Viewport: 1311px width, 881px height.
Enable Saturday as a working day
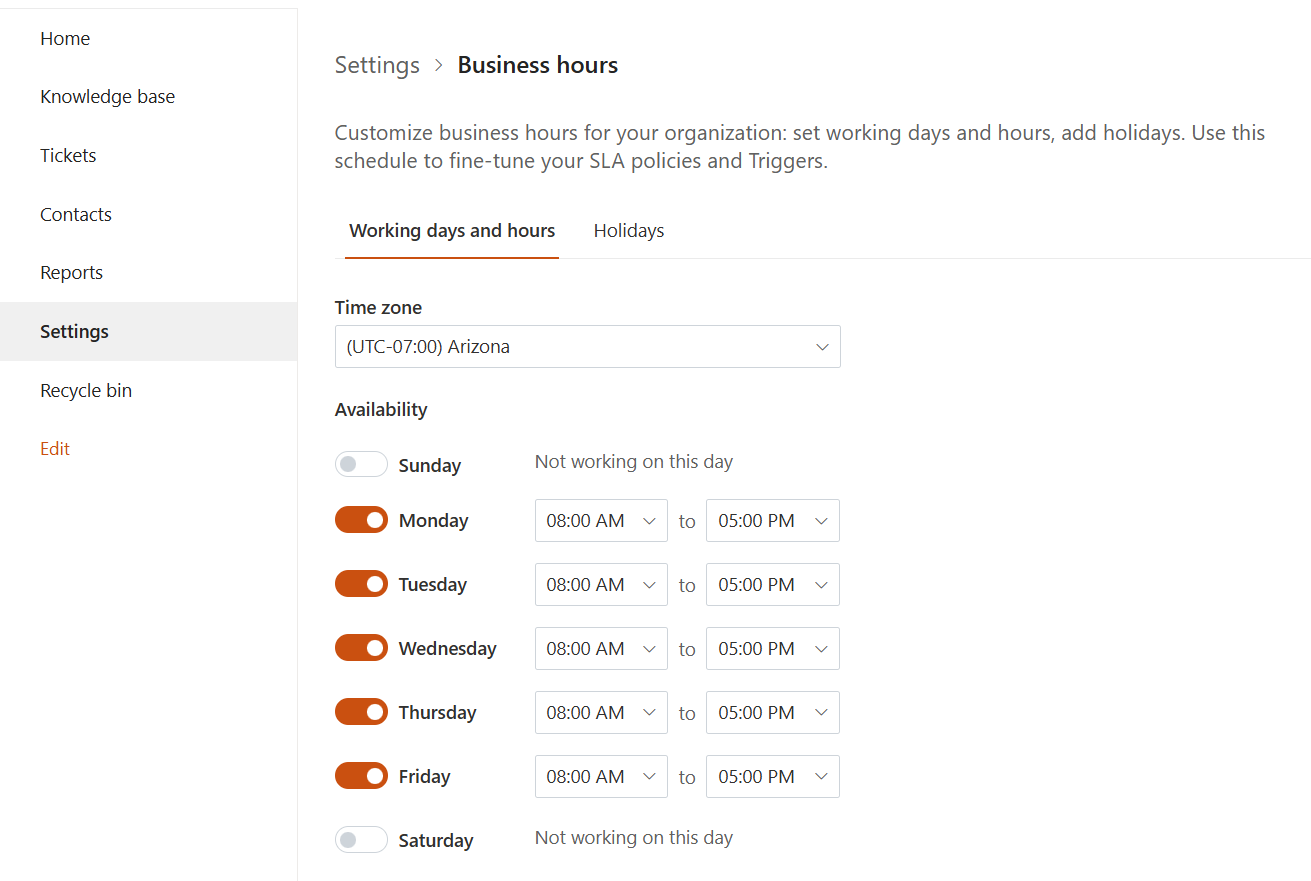point(361,840)
